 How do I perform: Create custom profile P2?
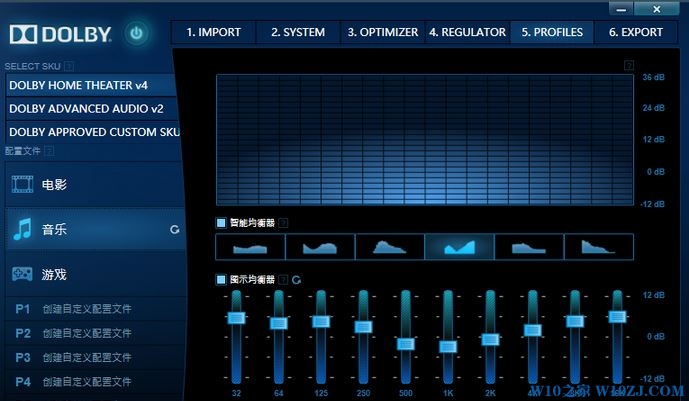tap(95, 333)
